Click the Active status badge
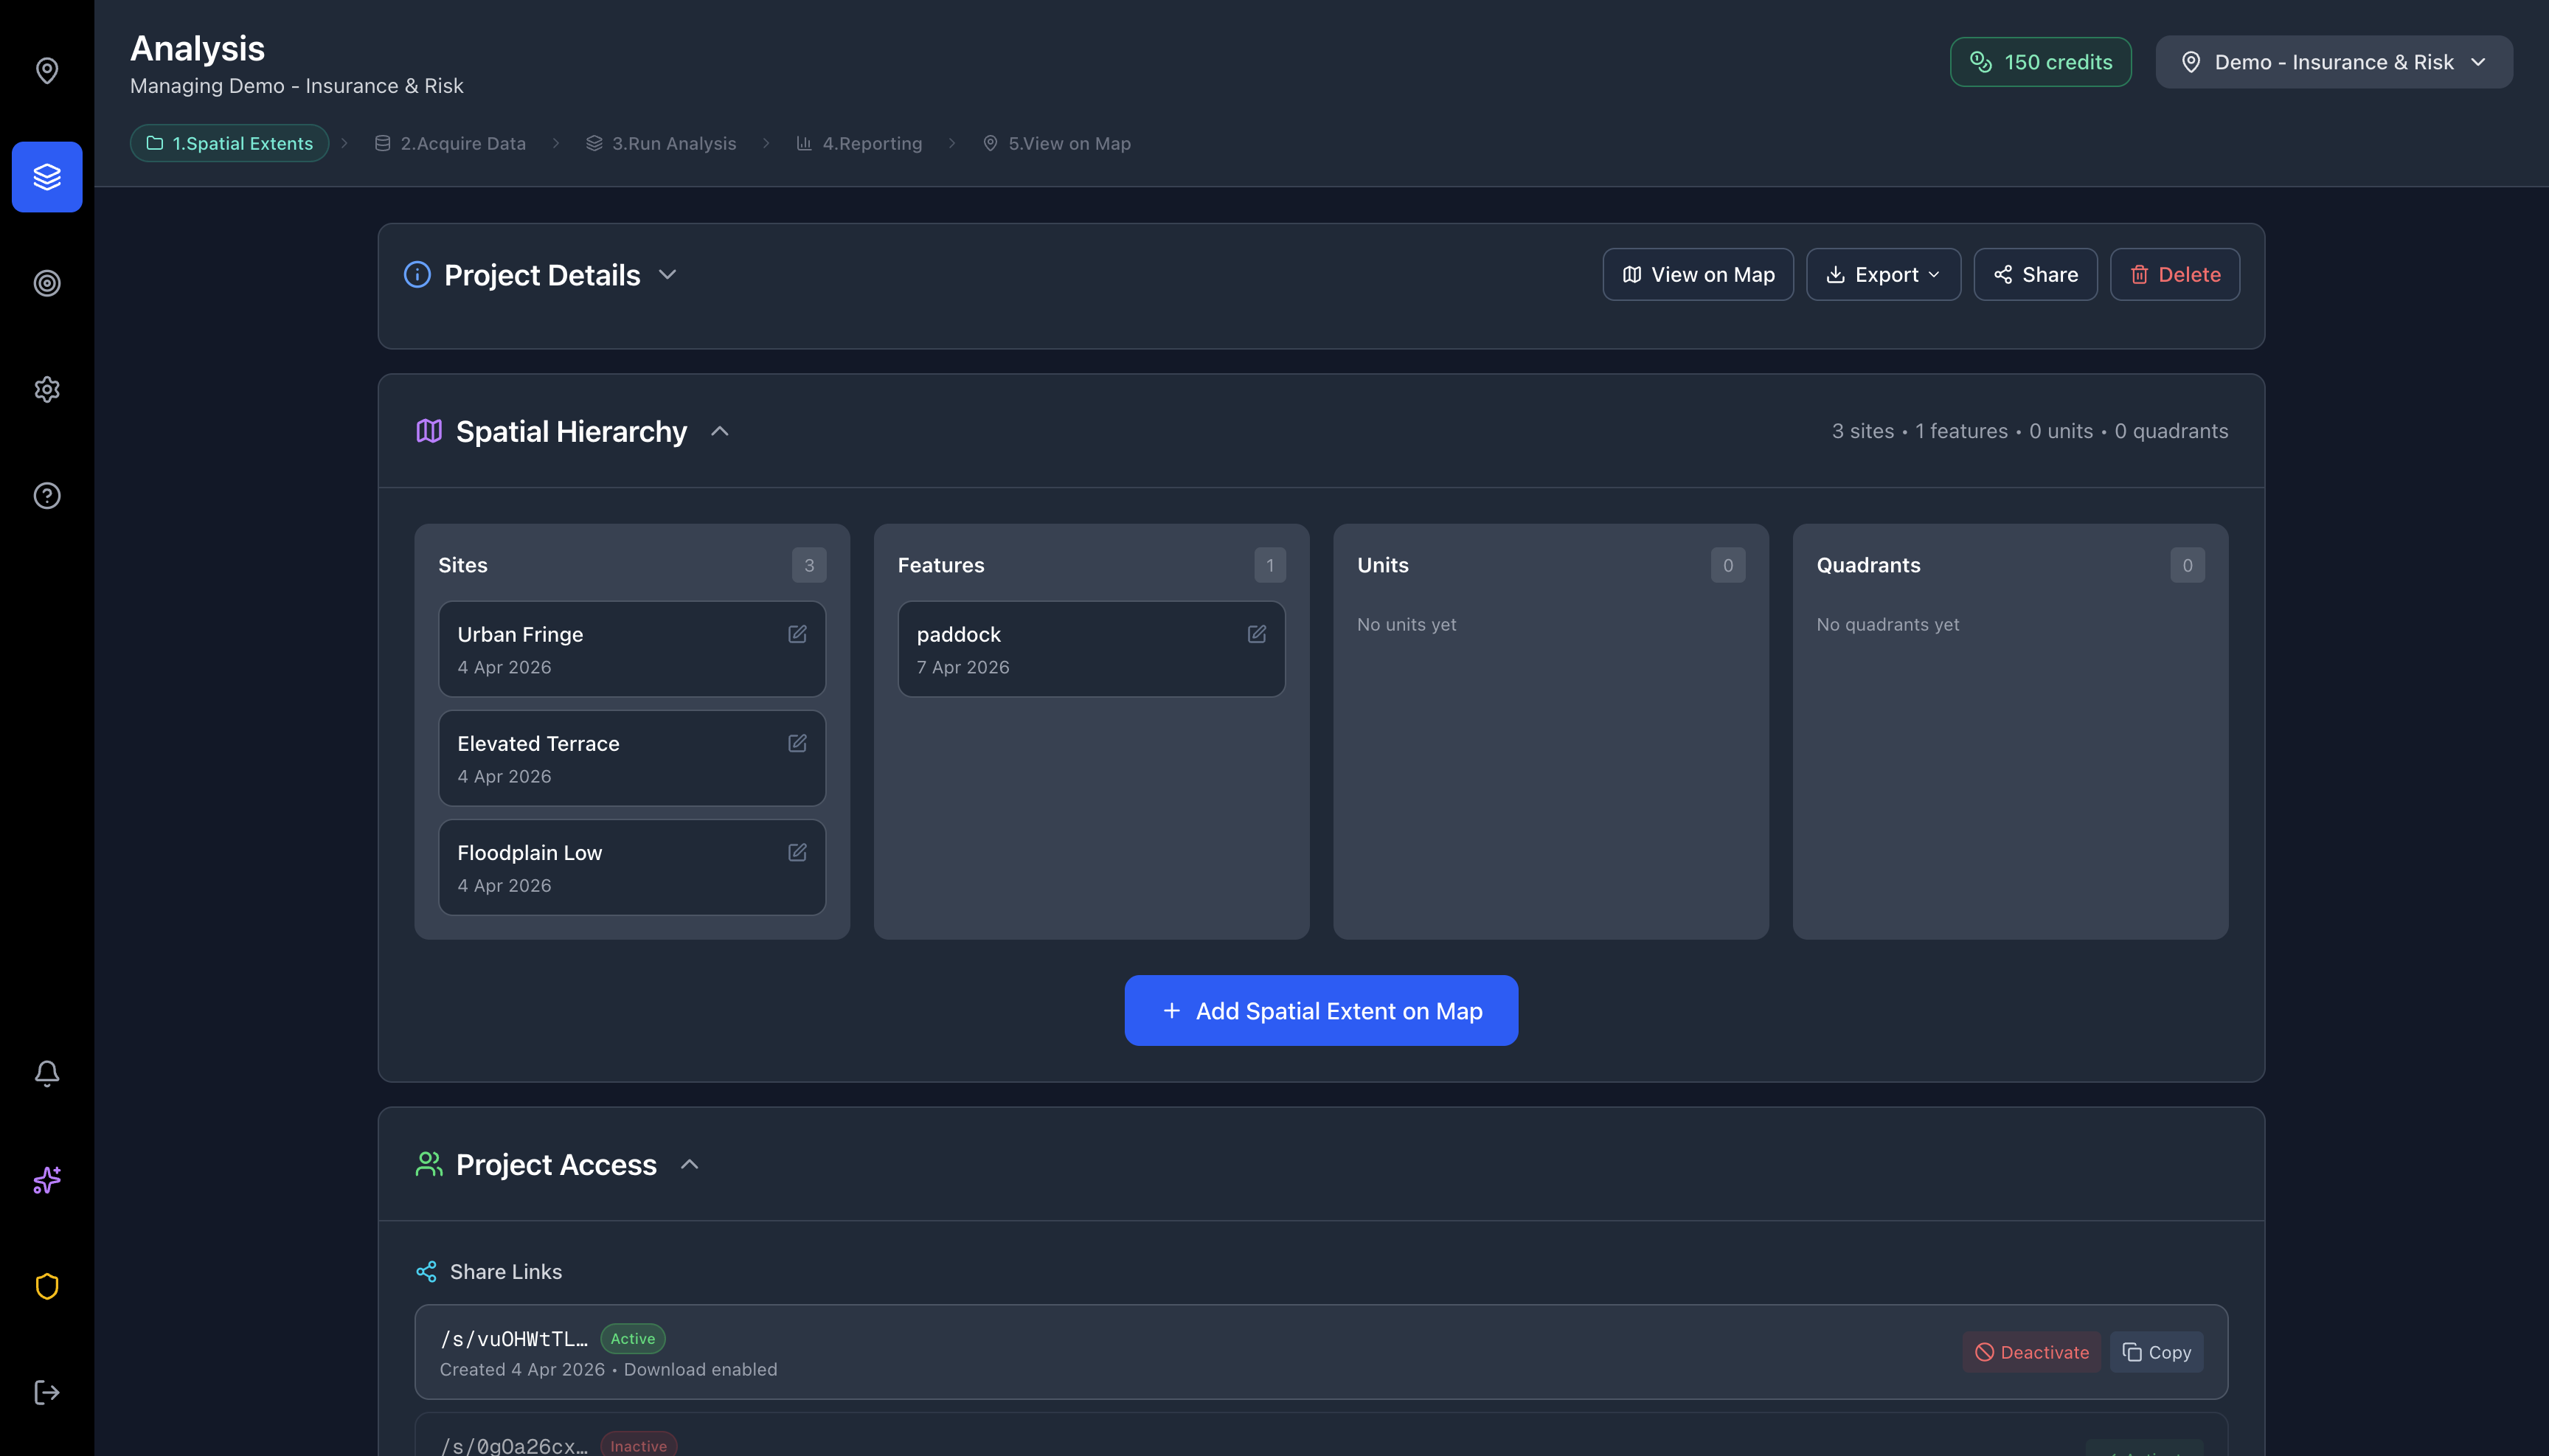 tap(633, 1338)
